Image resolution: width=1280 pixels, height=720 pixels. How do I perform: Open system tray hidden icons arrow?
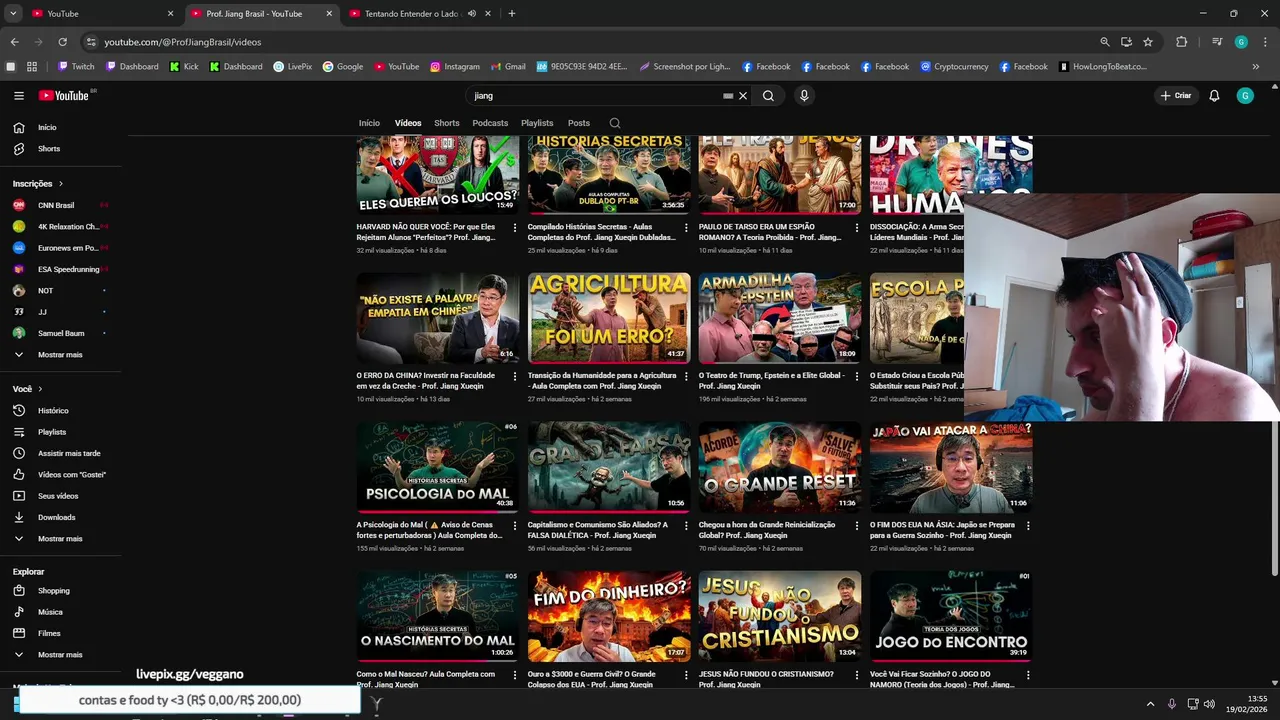point(1150,704)
